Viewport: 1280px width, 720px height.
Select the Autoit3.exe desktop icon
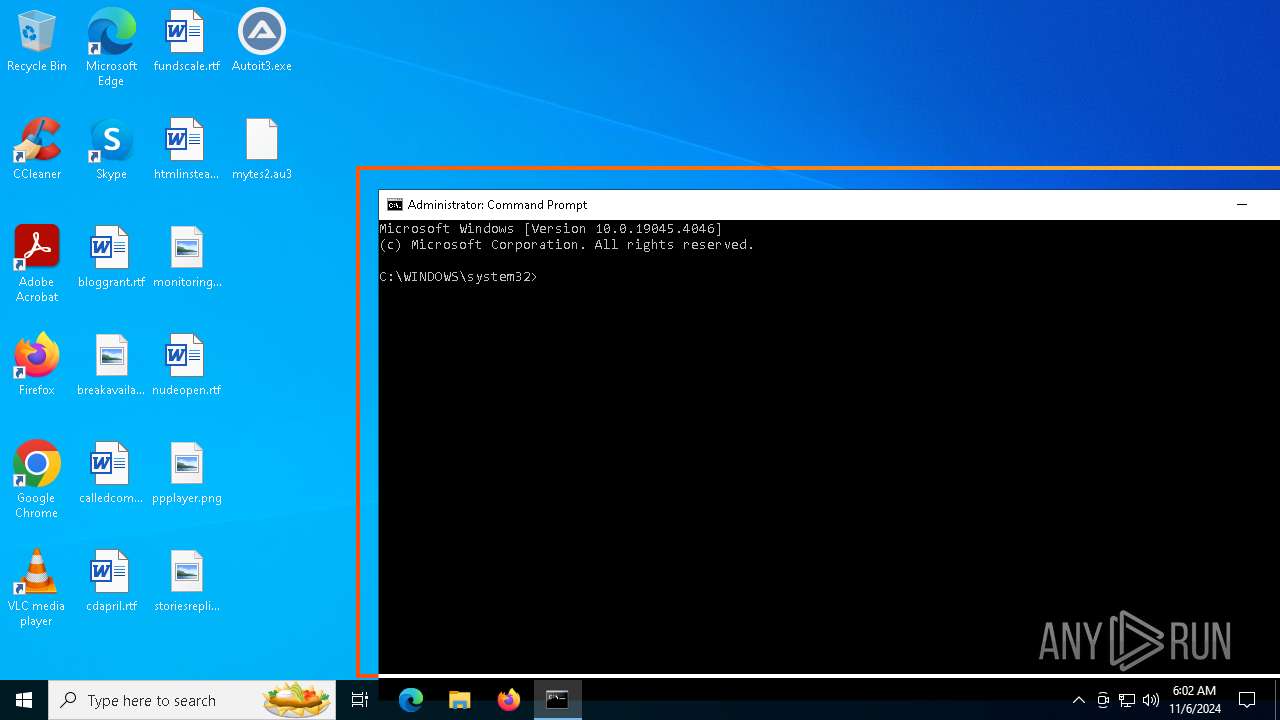tap(262, 42)
